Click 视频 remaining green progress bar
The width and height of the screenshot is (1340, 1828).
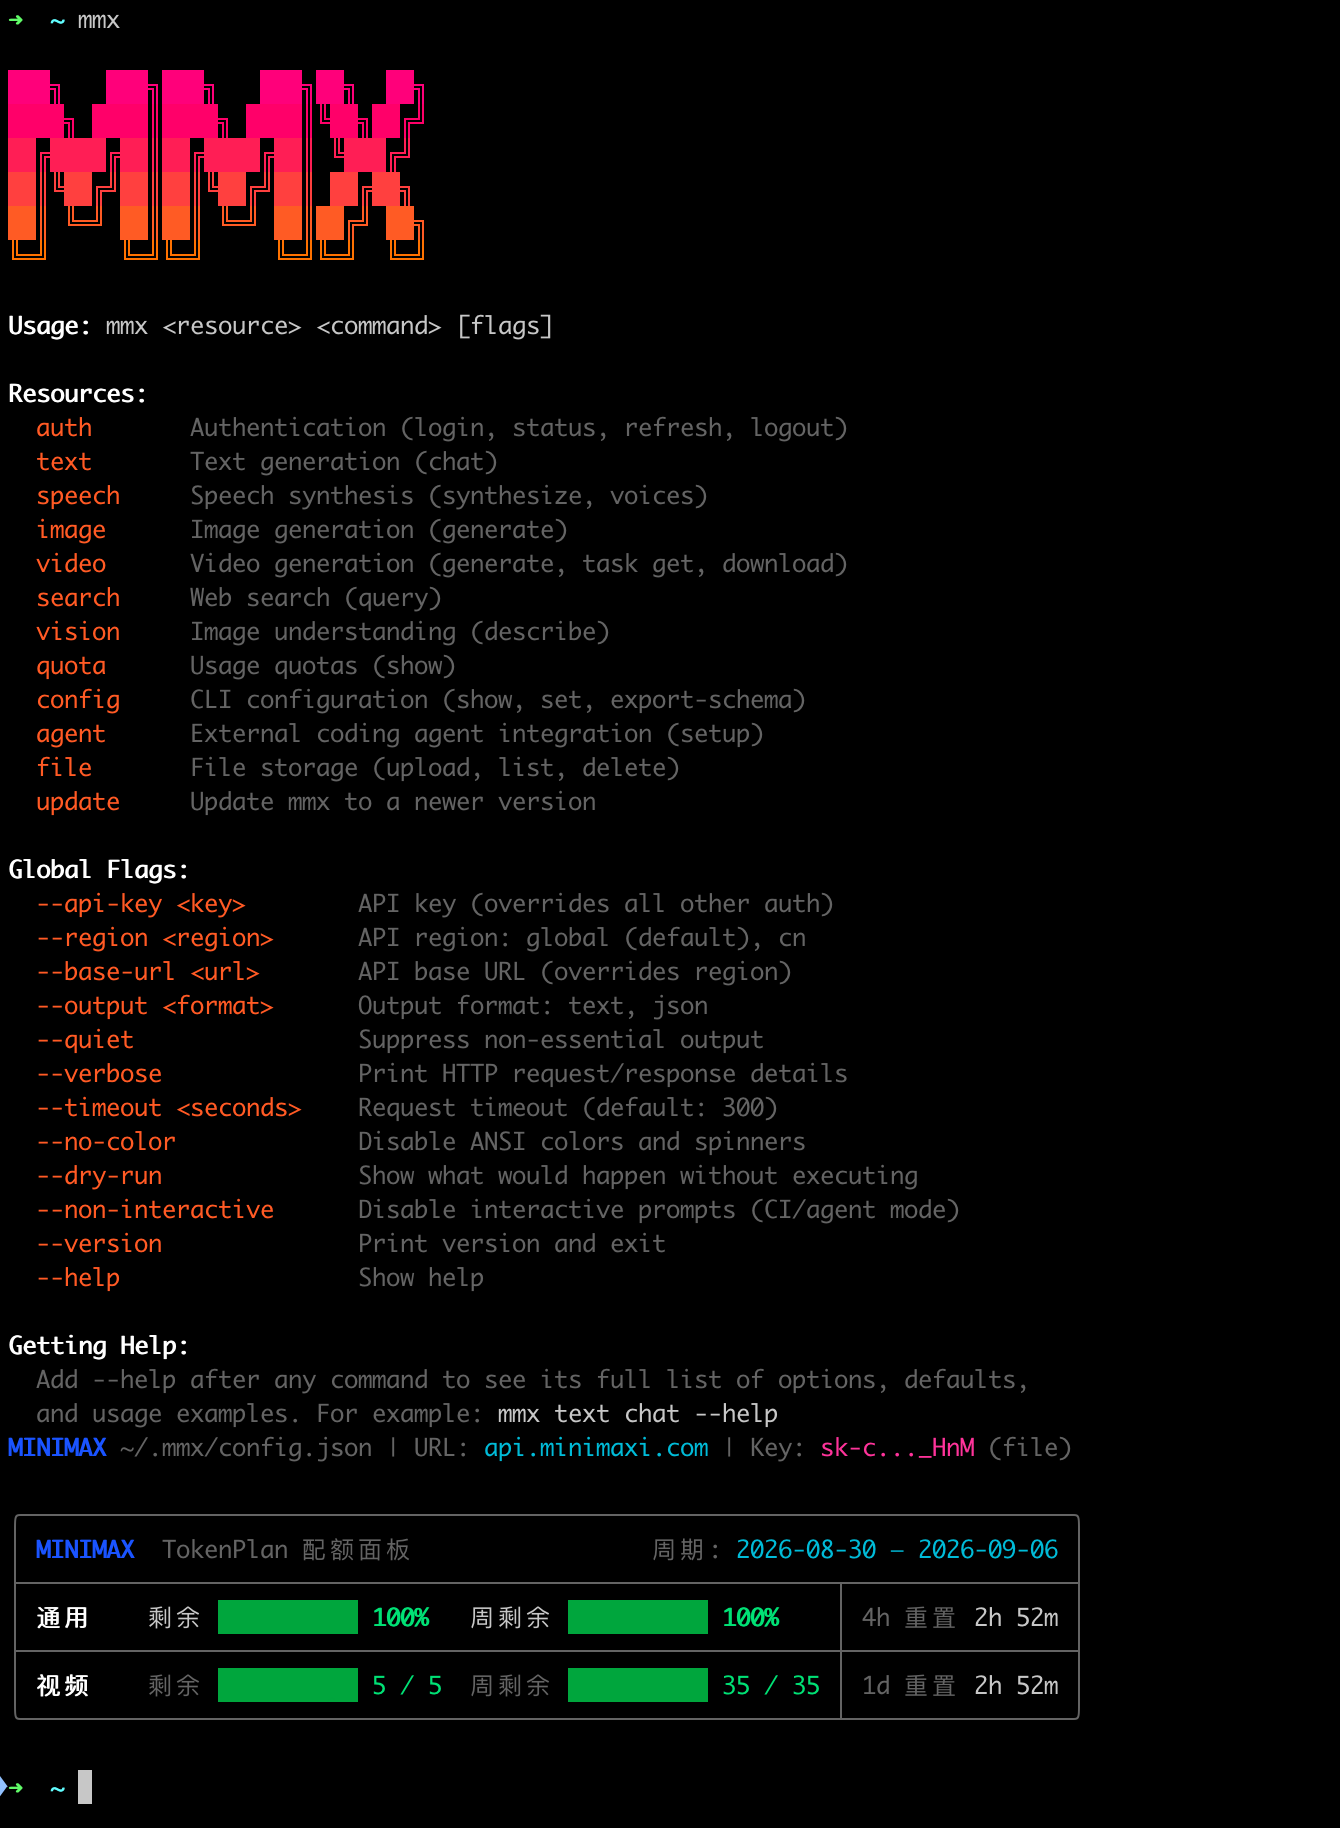(x=288, y=1686)
